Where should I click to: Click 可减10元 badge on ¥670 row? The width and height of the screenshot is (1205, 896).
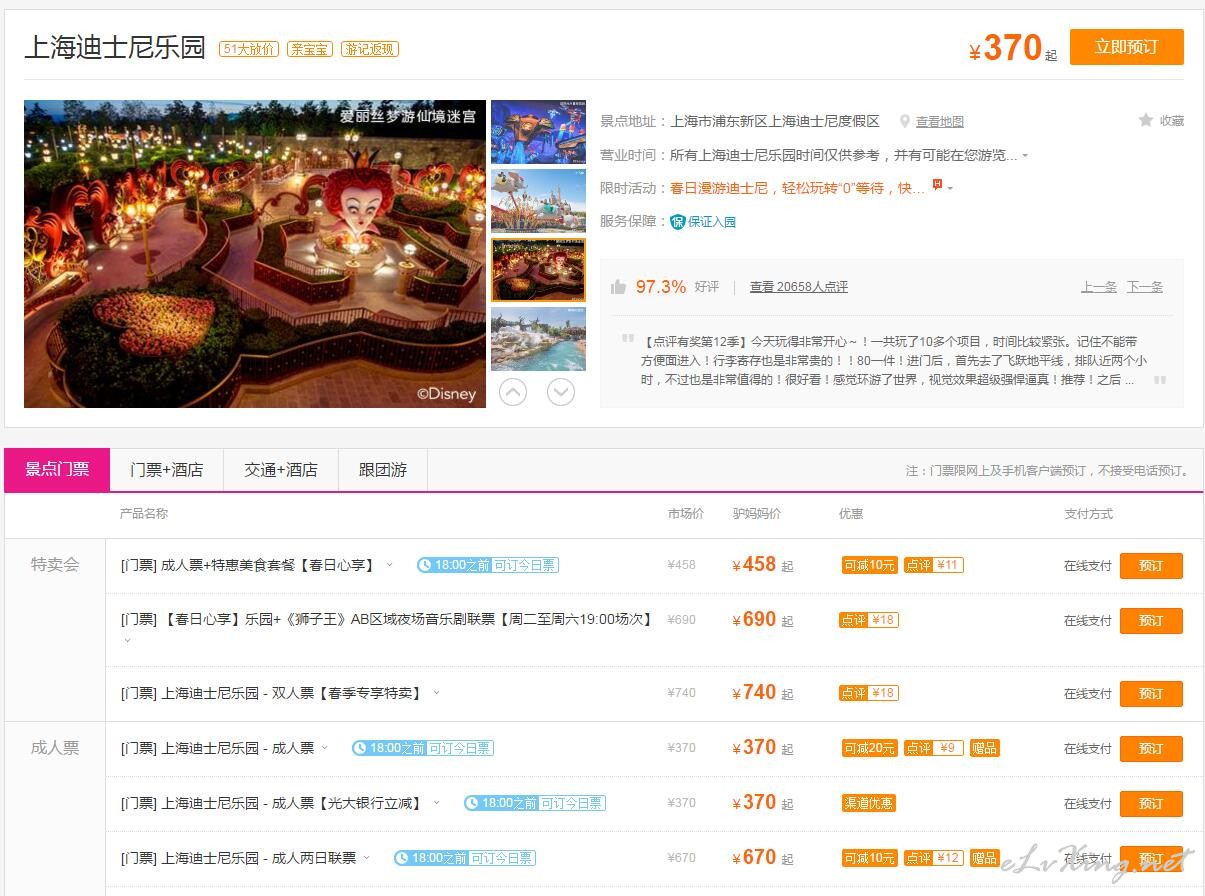coord(869,858)
